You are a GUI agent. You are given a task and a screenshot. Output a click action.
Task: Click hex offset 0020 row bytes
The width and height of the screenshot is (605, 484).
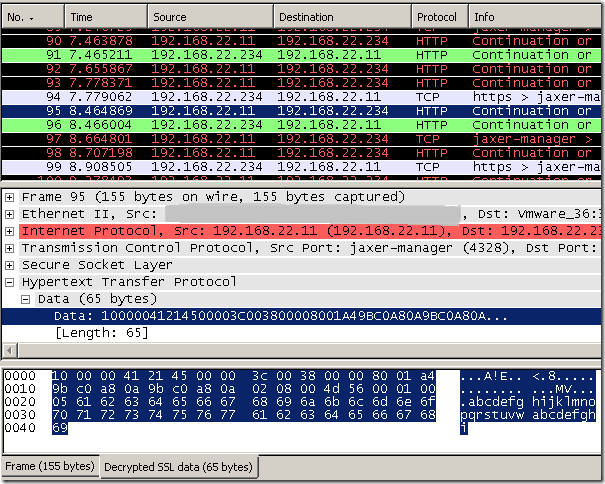tap(243, 402)
